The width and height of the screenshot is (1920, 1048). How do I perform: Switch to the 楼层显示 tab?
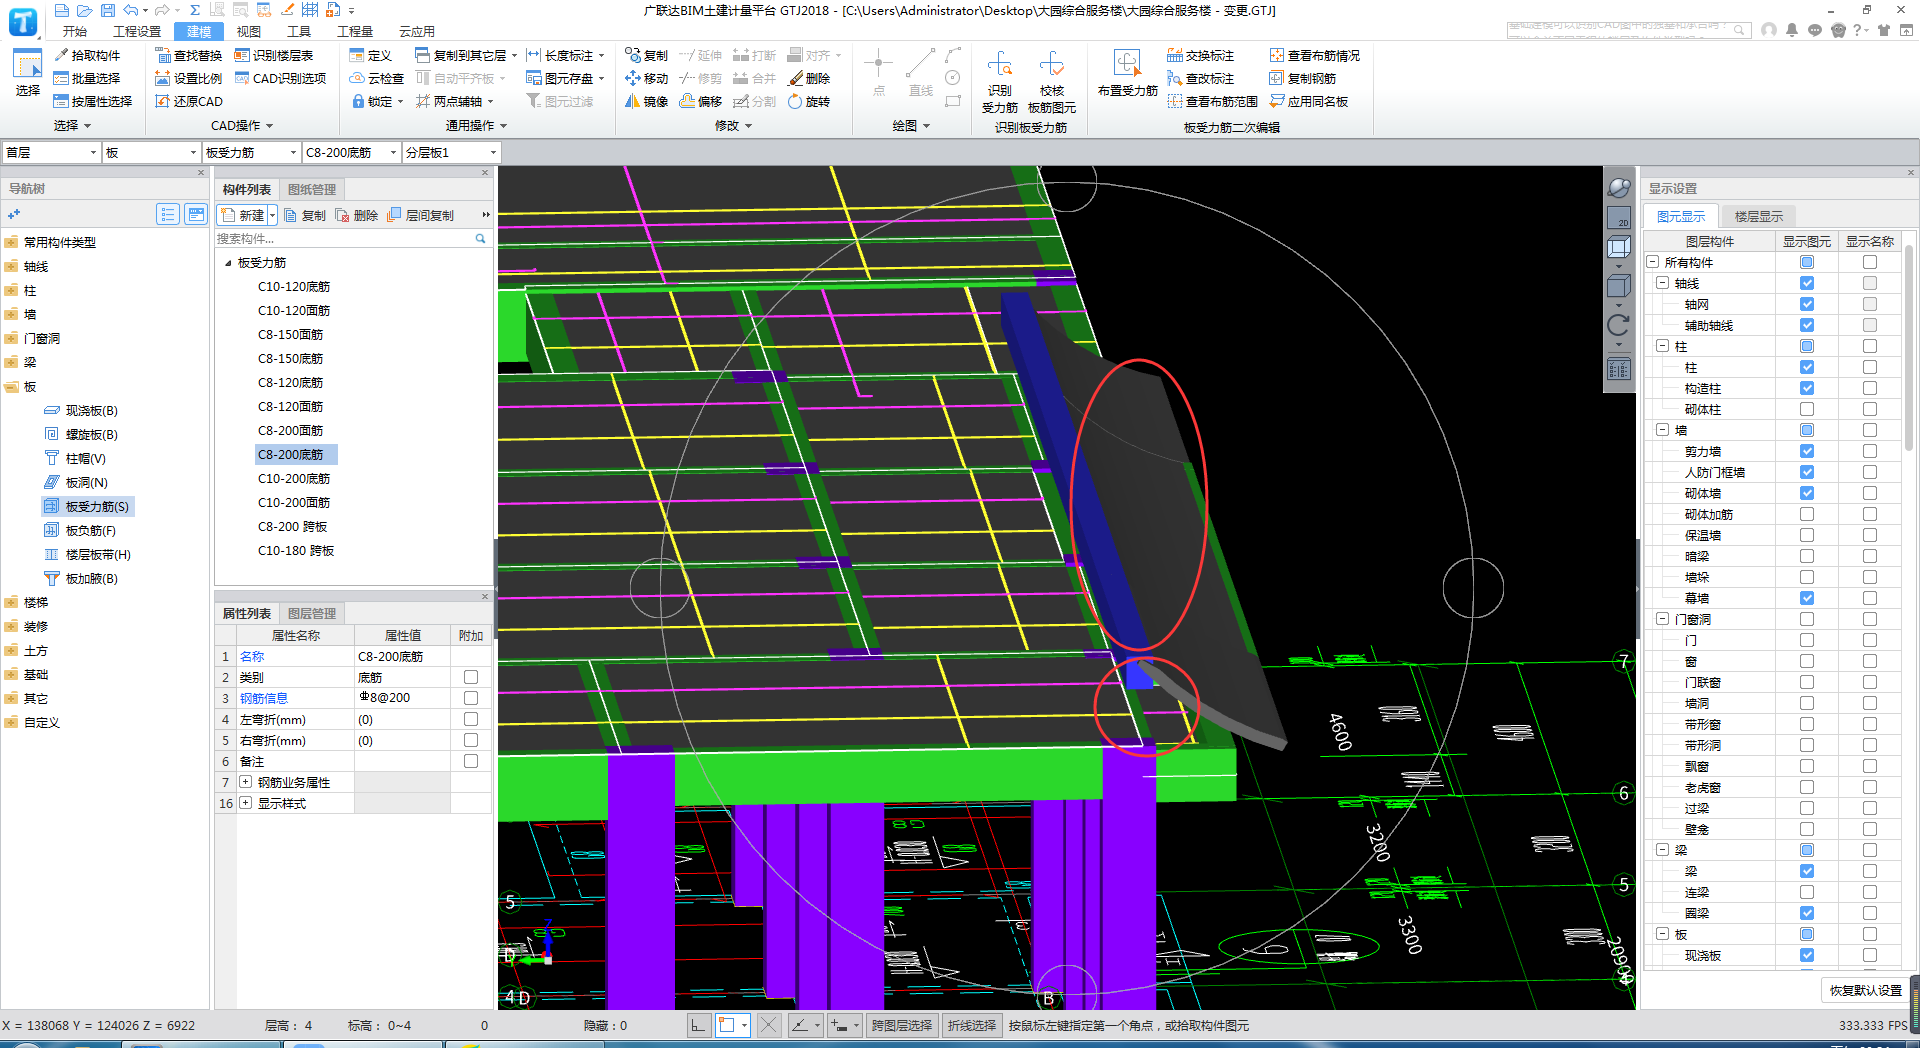(x=1758, y=216)
